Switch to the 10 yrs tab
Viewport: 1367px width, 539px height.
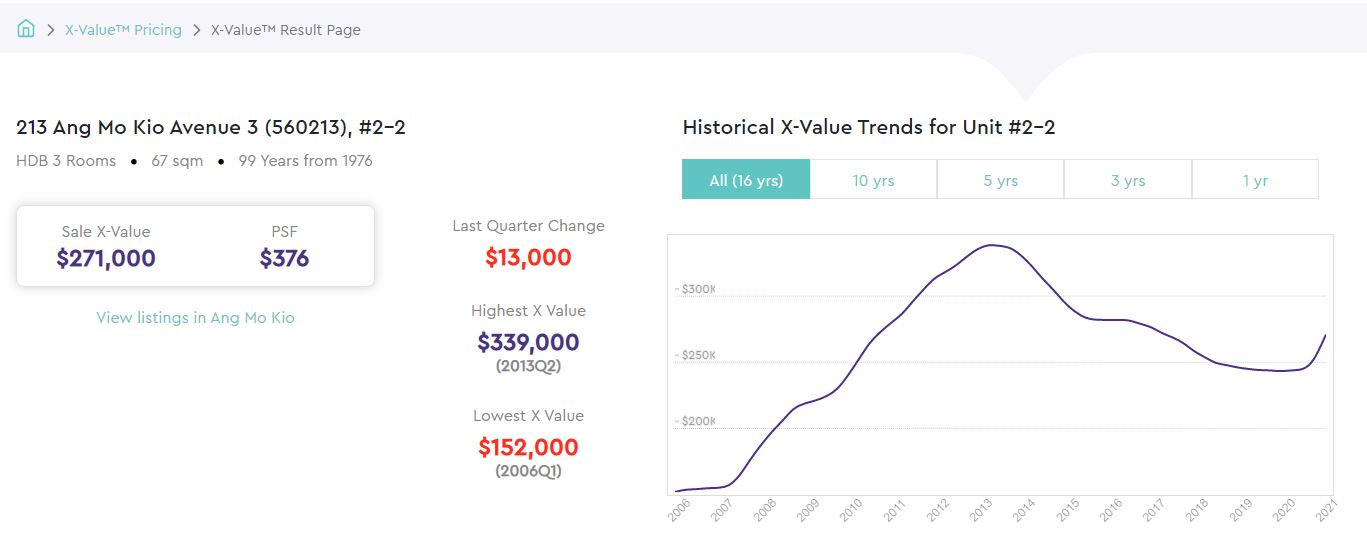tap(873, 180)
